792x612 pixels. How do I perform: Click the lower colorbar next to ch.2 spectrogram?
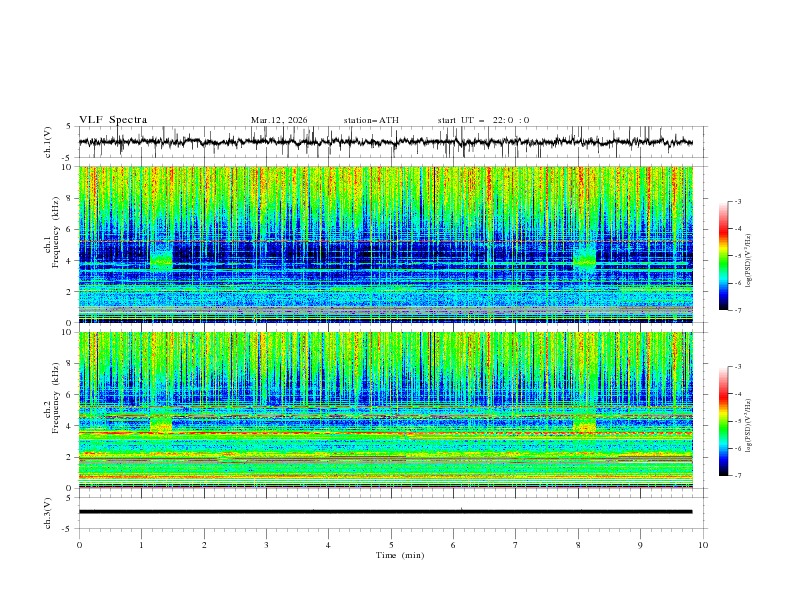pos(723,421)
